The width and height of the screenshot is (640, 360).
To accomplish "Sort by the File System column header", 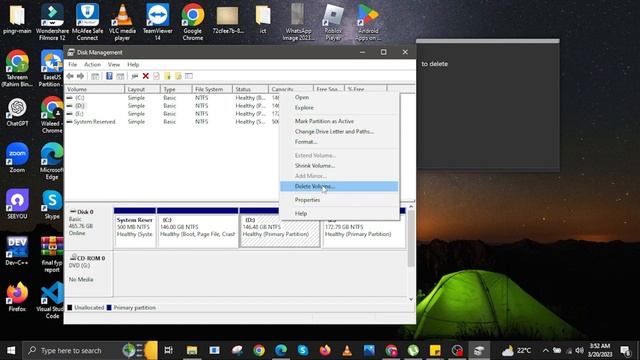I will [x=212, y=89].
